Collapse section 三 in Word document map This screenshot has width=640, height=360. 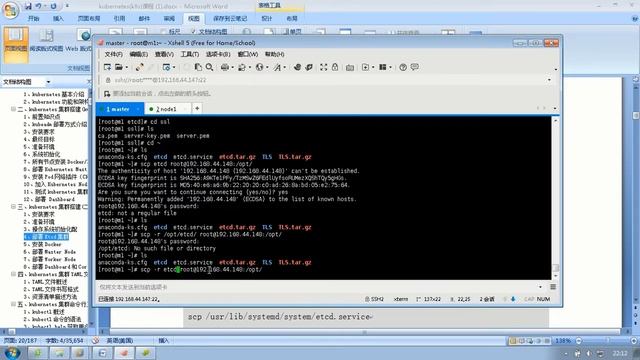[x=13, y=207]
